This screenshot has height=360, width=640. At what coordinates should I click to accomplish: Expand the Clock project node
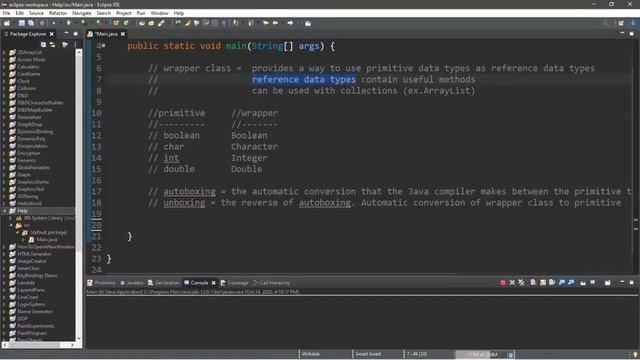coord(4,81)
